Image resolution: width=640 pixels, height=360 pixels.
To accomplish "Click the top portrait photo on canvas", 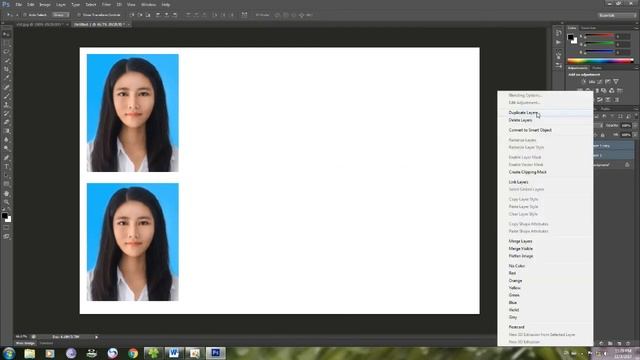I will pos(133,113).
